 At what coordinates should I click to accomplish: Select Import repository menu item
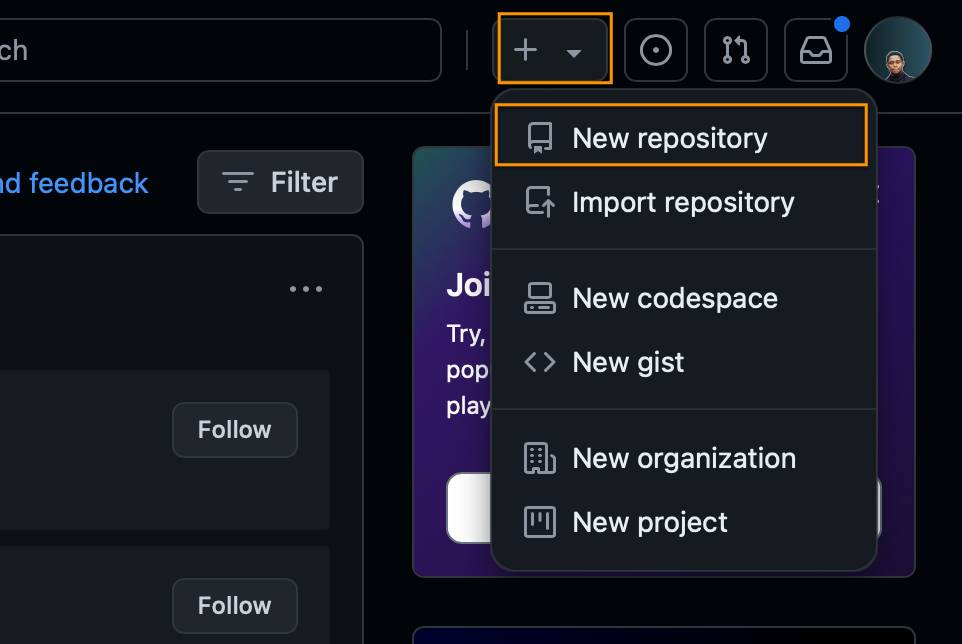(683, 202)
